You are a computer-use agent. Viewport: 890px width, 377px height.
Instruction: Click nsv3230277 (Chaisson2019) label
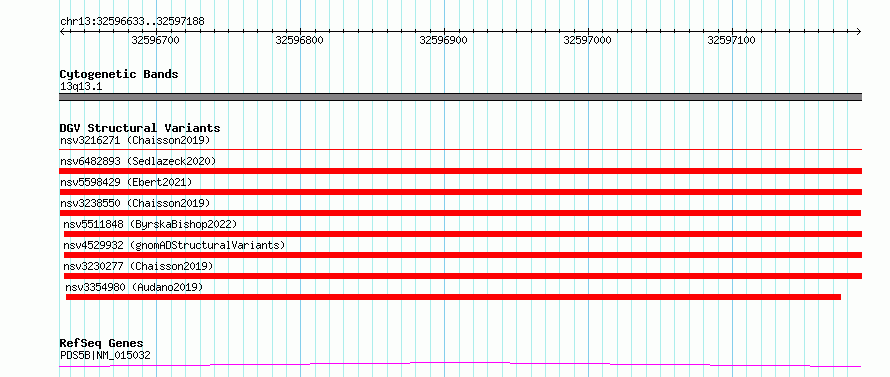tap(138, 266)
